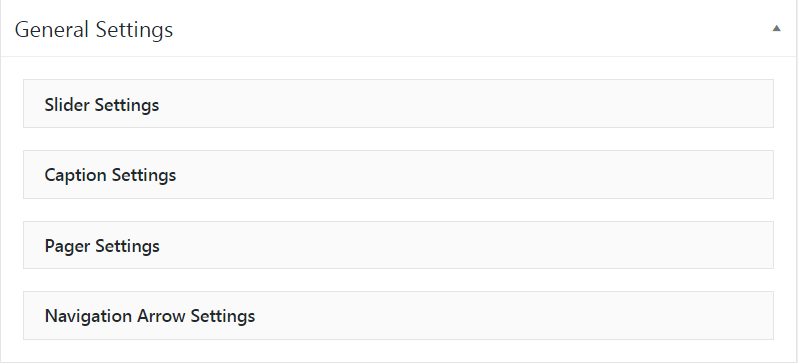Show pager options under Pager Settings

tap(398, 245)
